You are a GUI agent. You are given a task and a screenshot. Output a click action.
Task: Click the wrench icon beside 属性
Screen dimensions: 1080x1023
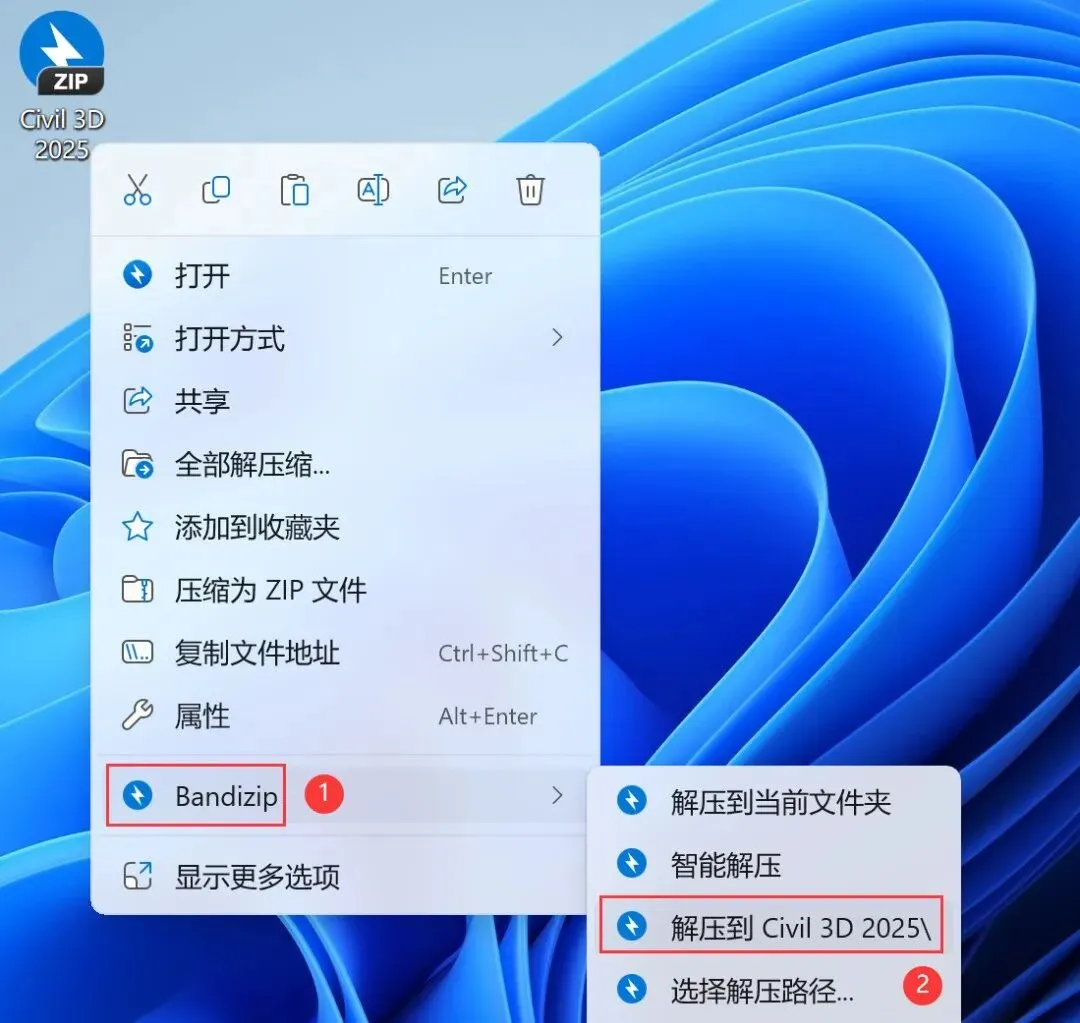[138, 715]
